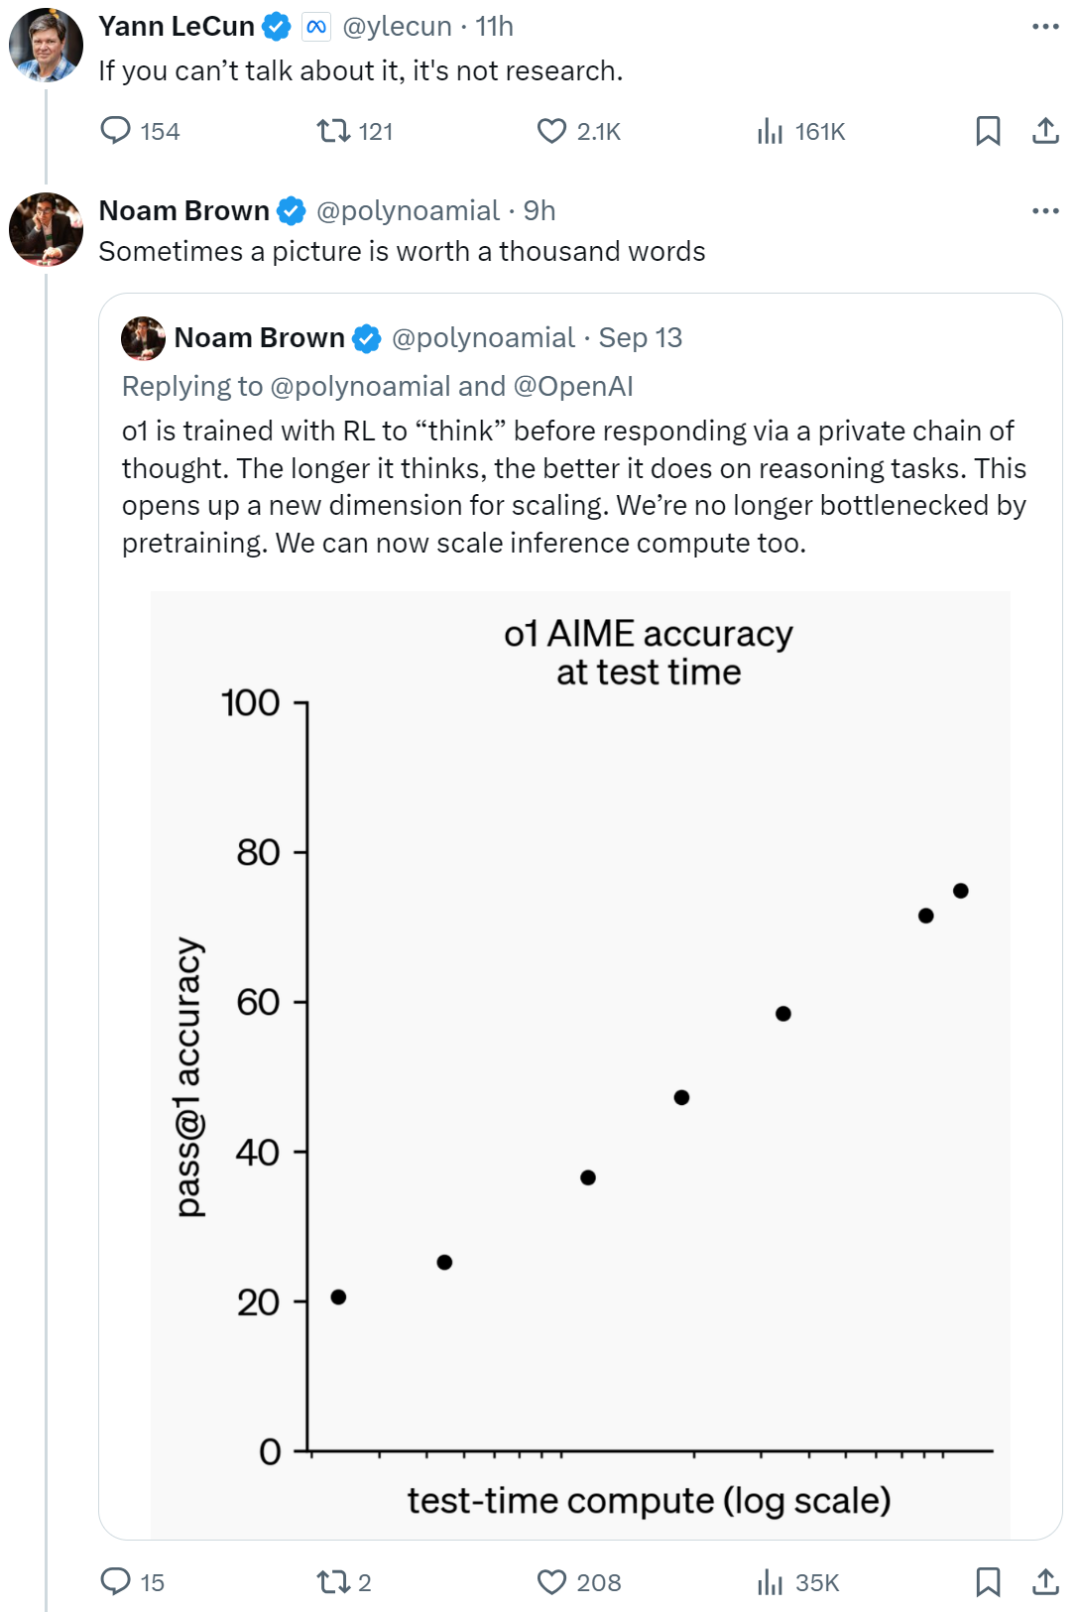
Task: Reply to Yann LeCun's tweet
Action: pyautogui.click(x=117, y=130)
